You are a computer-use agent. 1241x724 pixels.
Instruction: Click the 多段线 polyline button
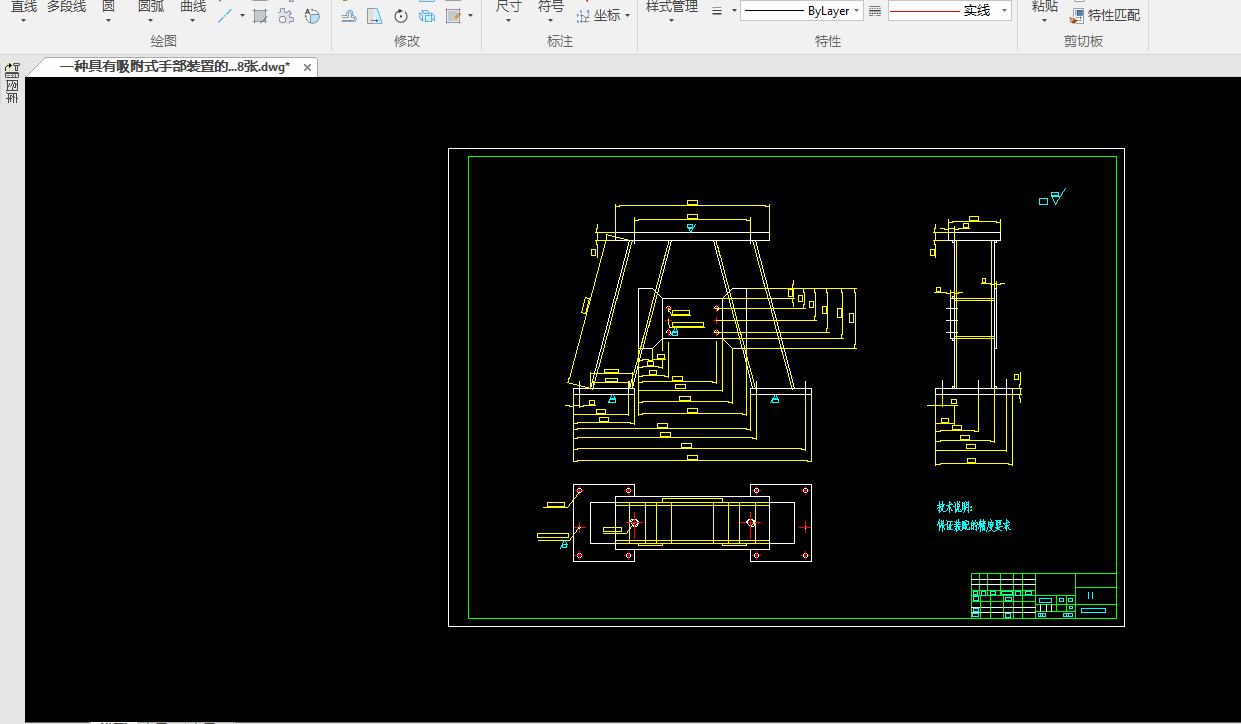(66, 7)
